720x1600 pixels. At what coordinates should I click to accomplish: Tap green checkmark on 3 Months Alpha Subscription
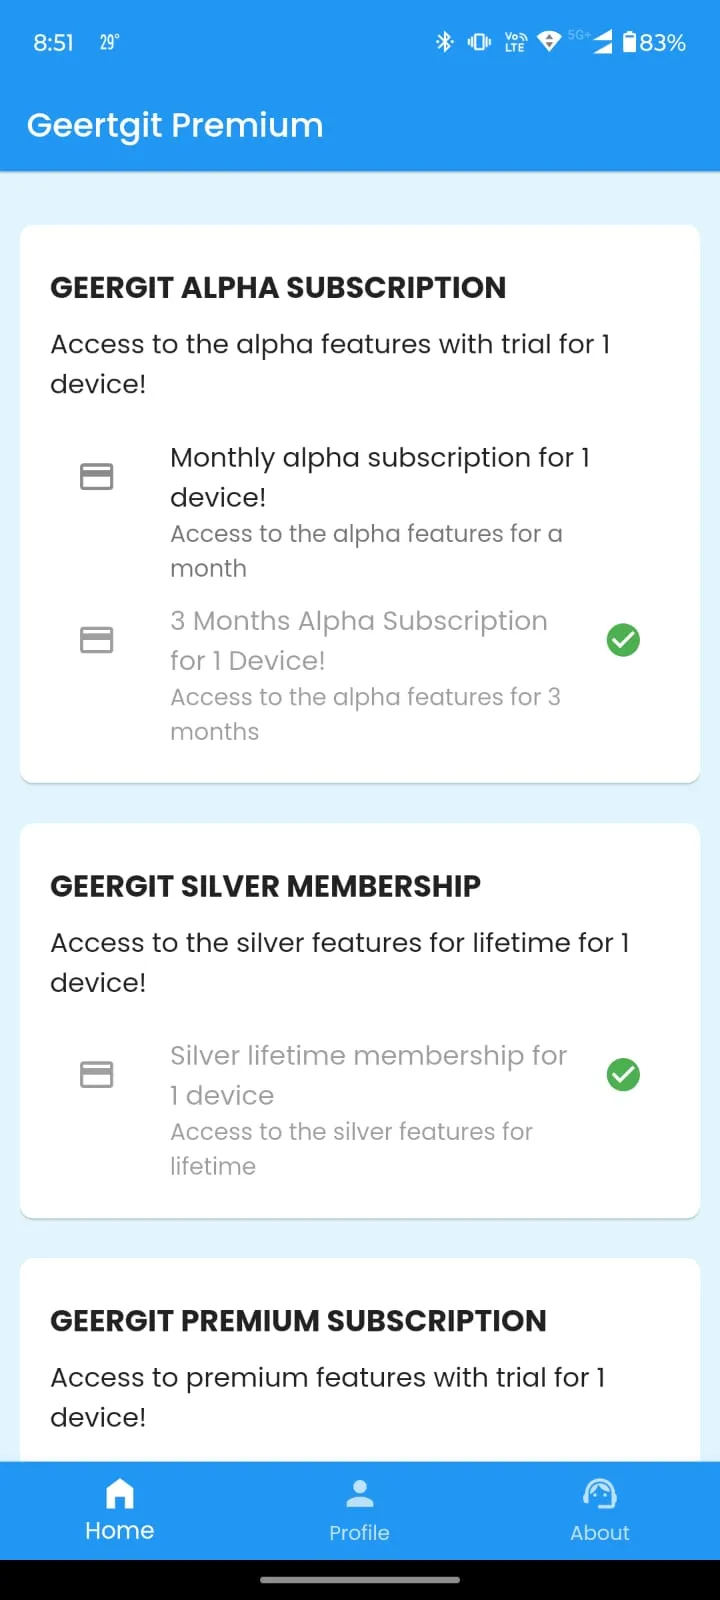click(x=623, y=640)
